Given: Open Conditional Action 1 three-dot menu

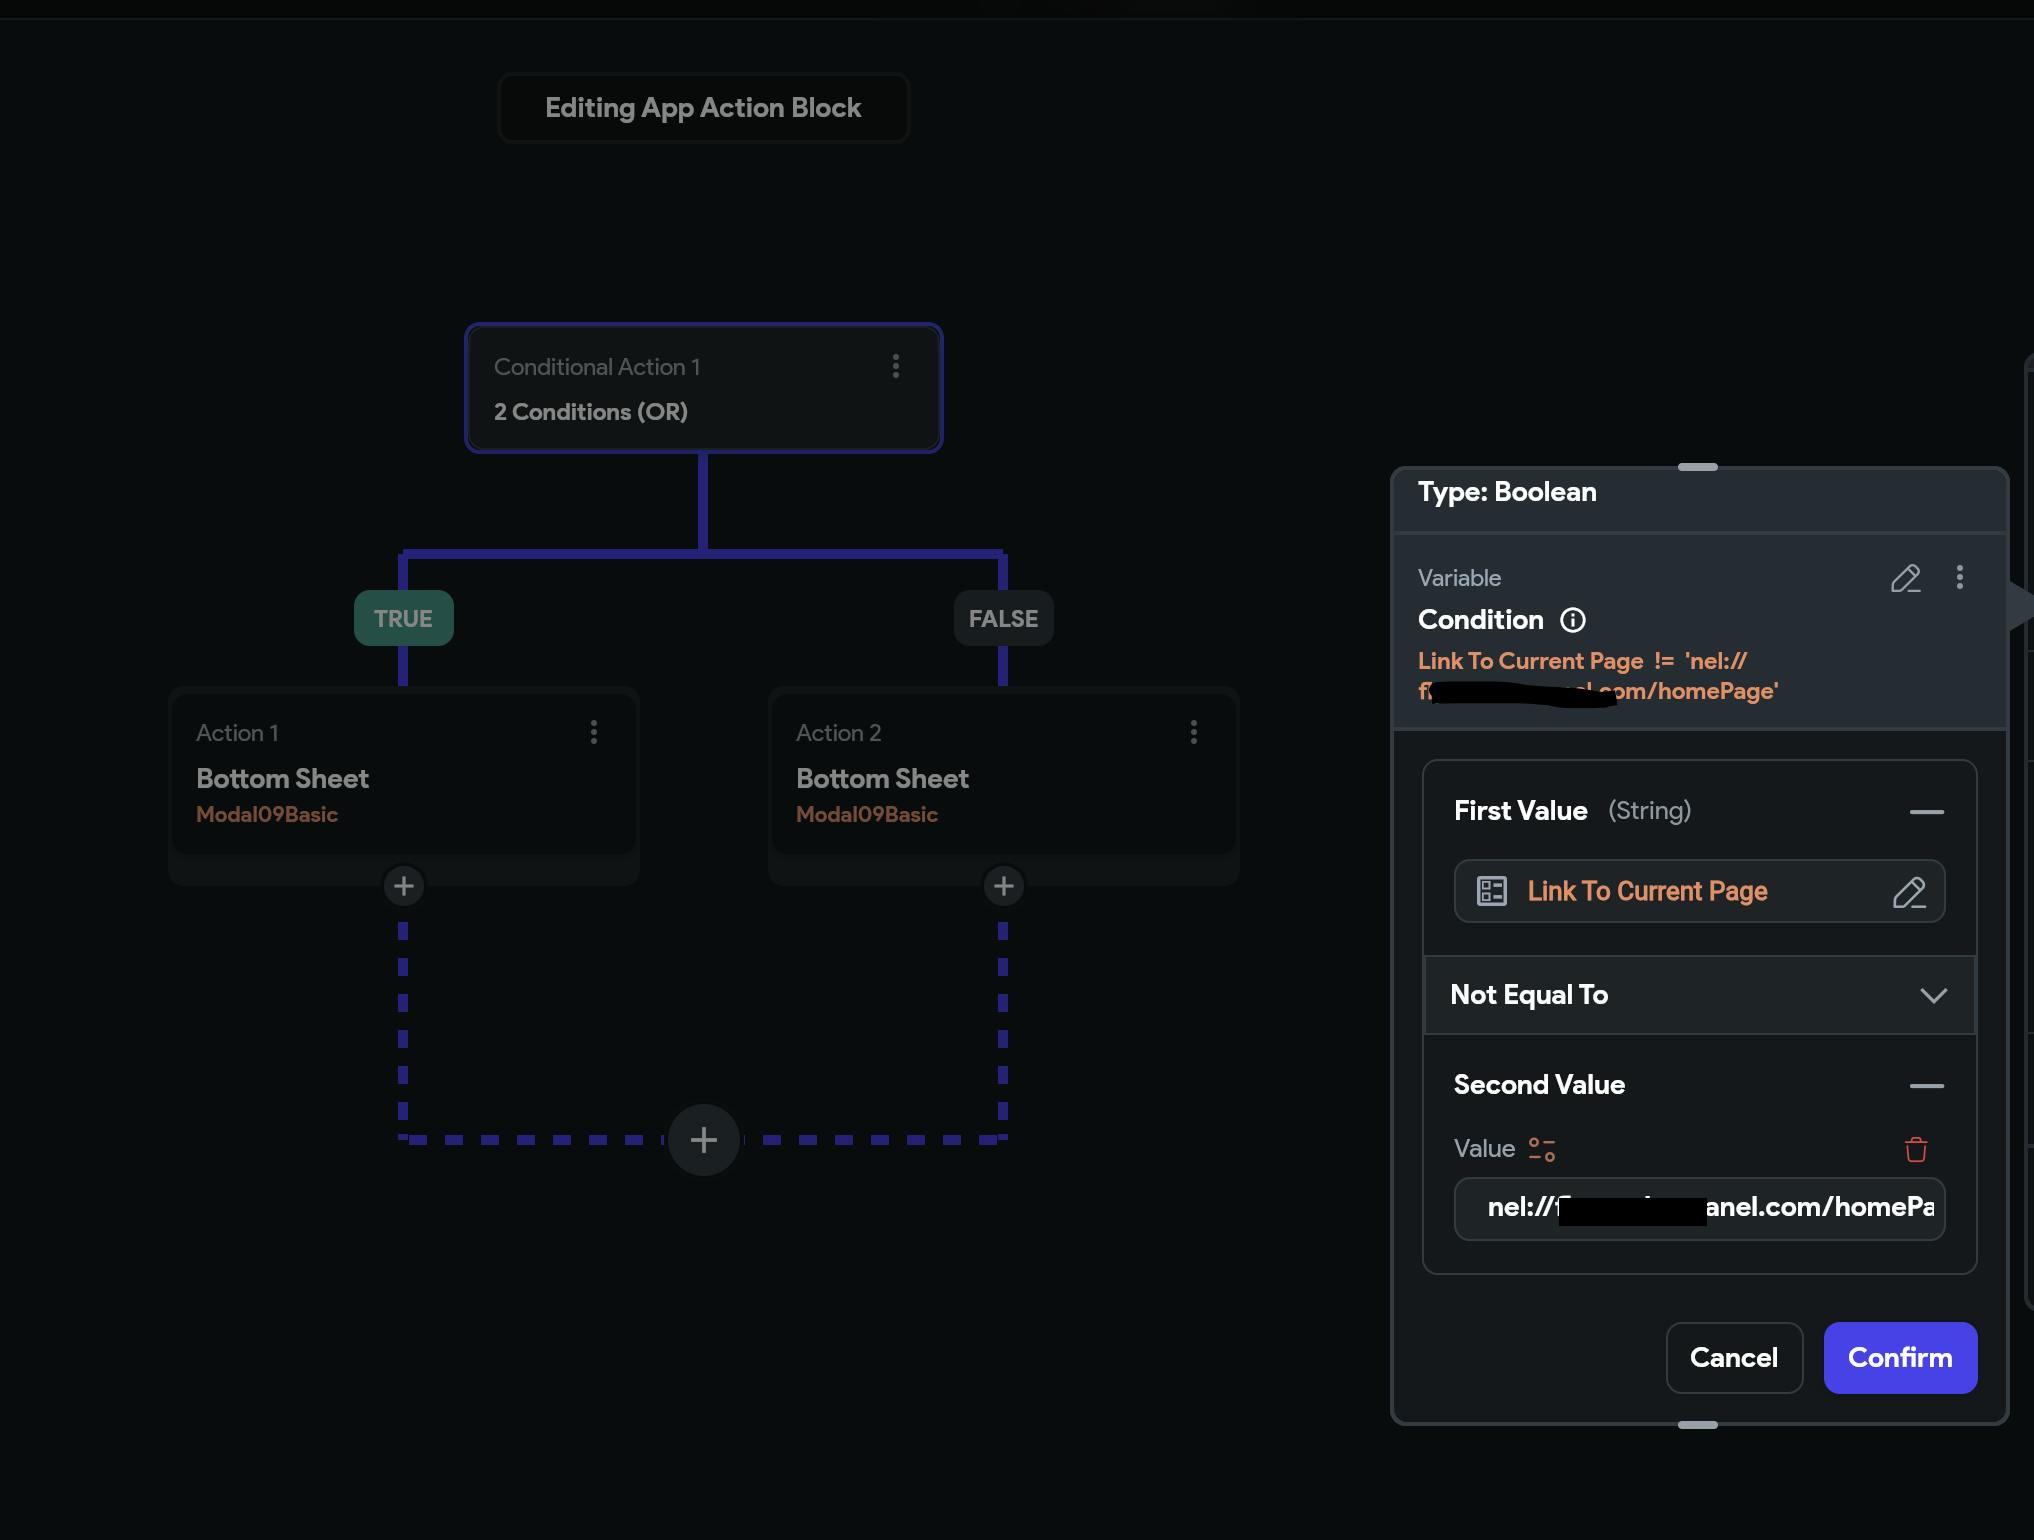Looking at the screenshot, I should 895,366.
